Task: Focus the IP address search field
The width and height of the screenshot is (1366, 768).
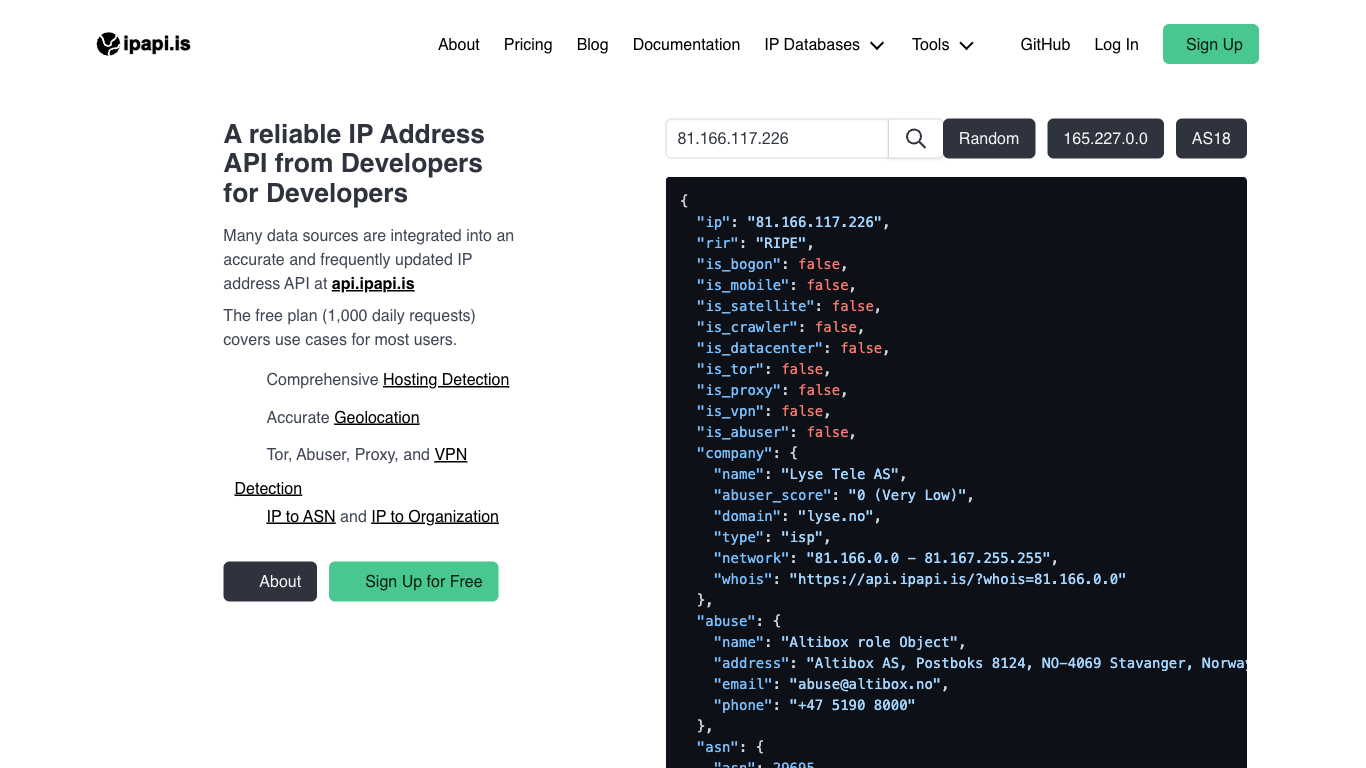Action: point(777,138)
